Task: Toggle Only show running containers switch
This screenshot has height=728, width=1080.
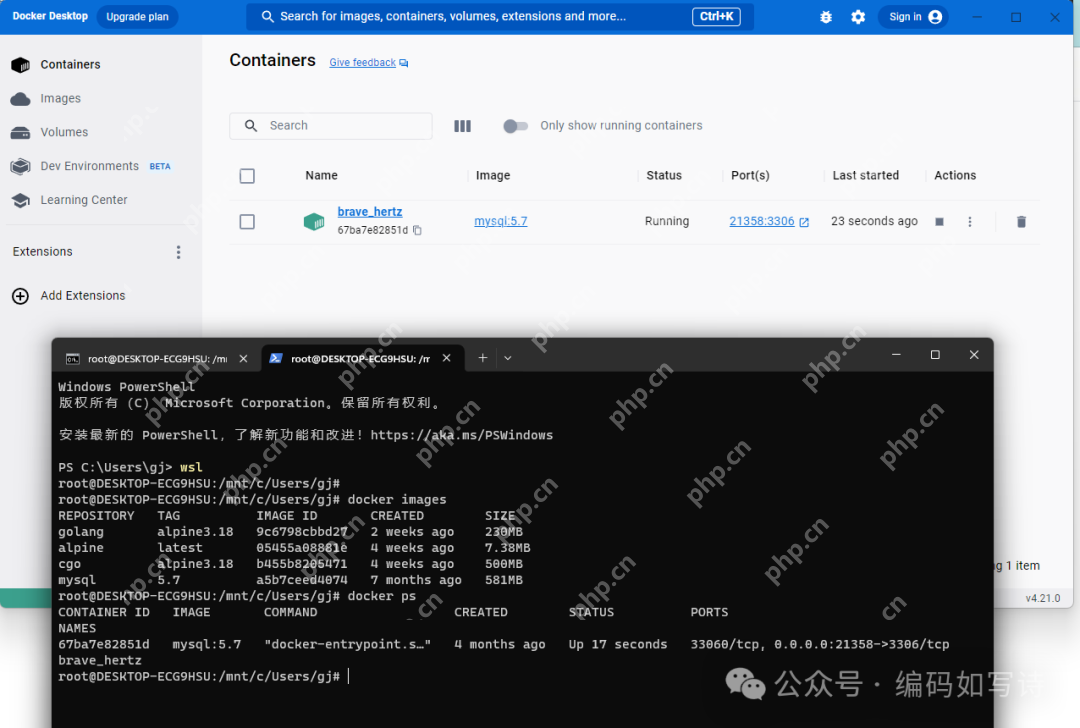Action: pos(515,126)
